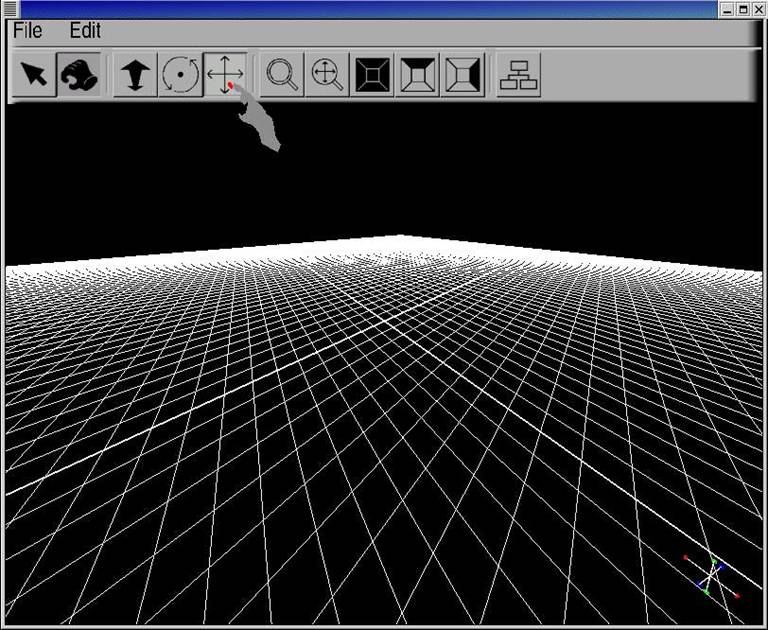
Task: Choose the up-down move tool
Action: [x=135, y=74]
